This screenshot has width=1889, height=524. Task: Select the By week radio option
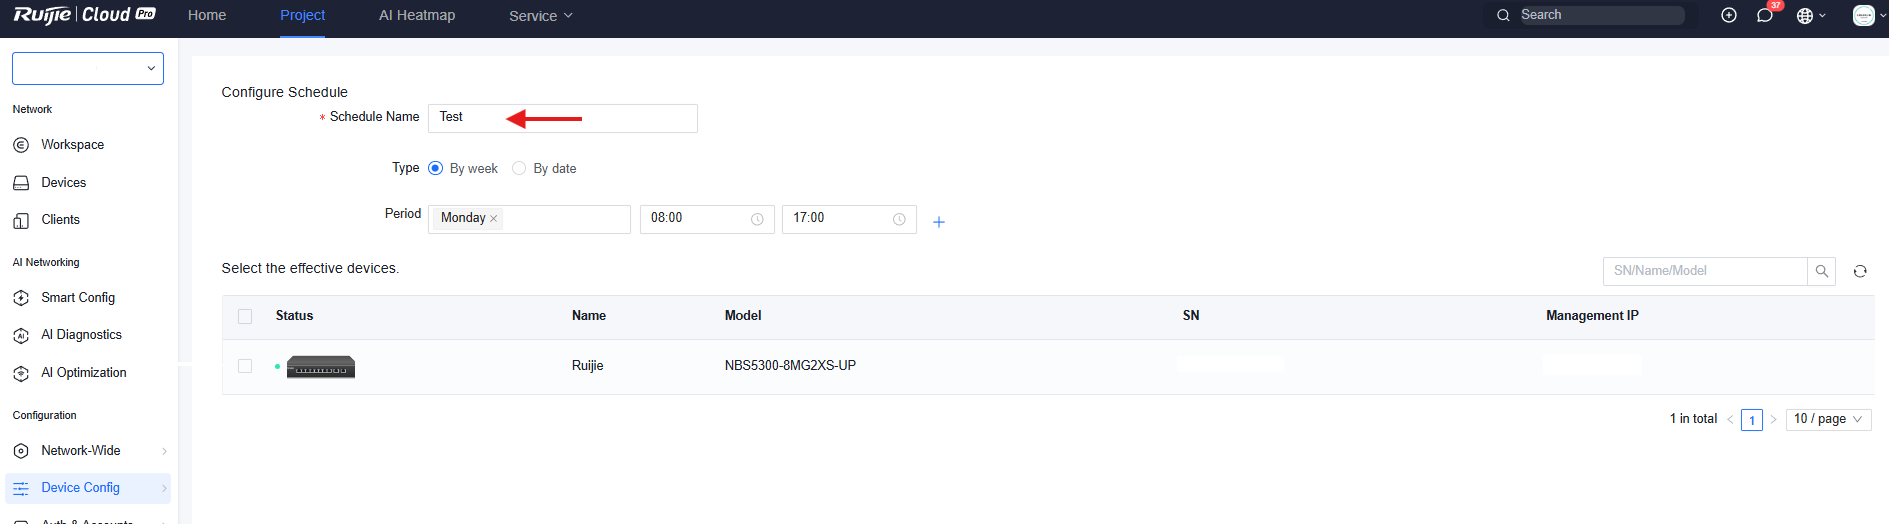[436, 168]
